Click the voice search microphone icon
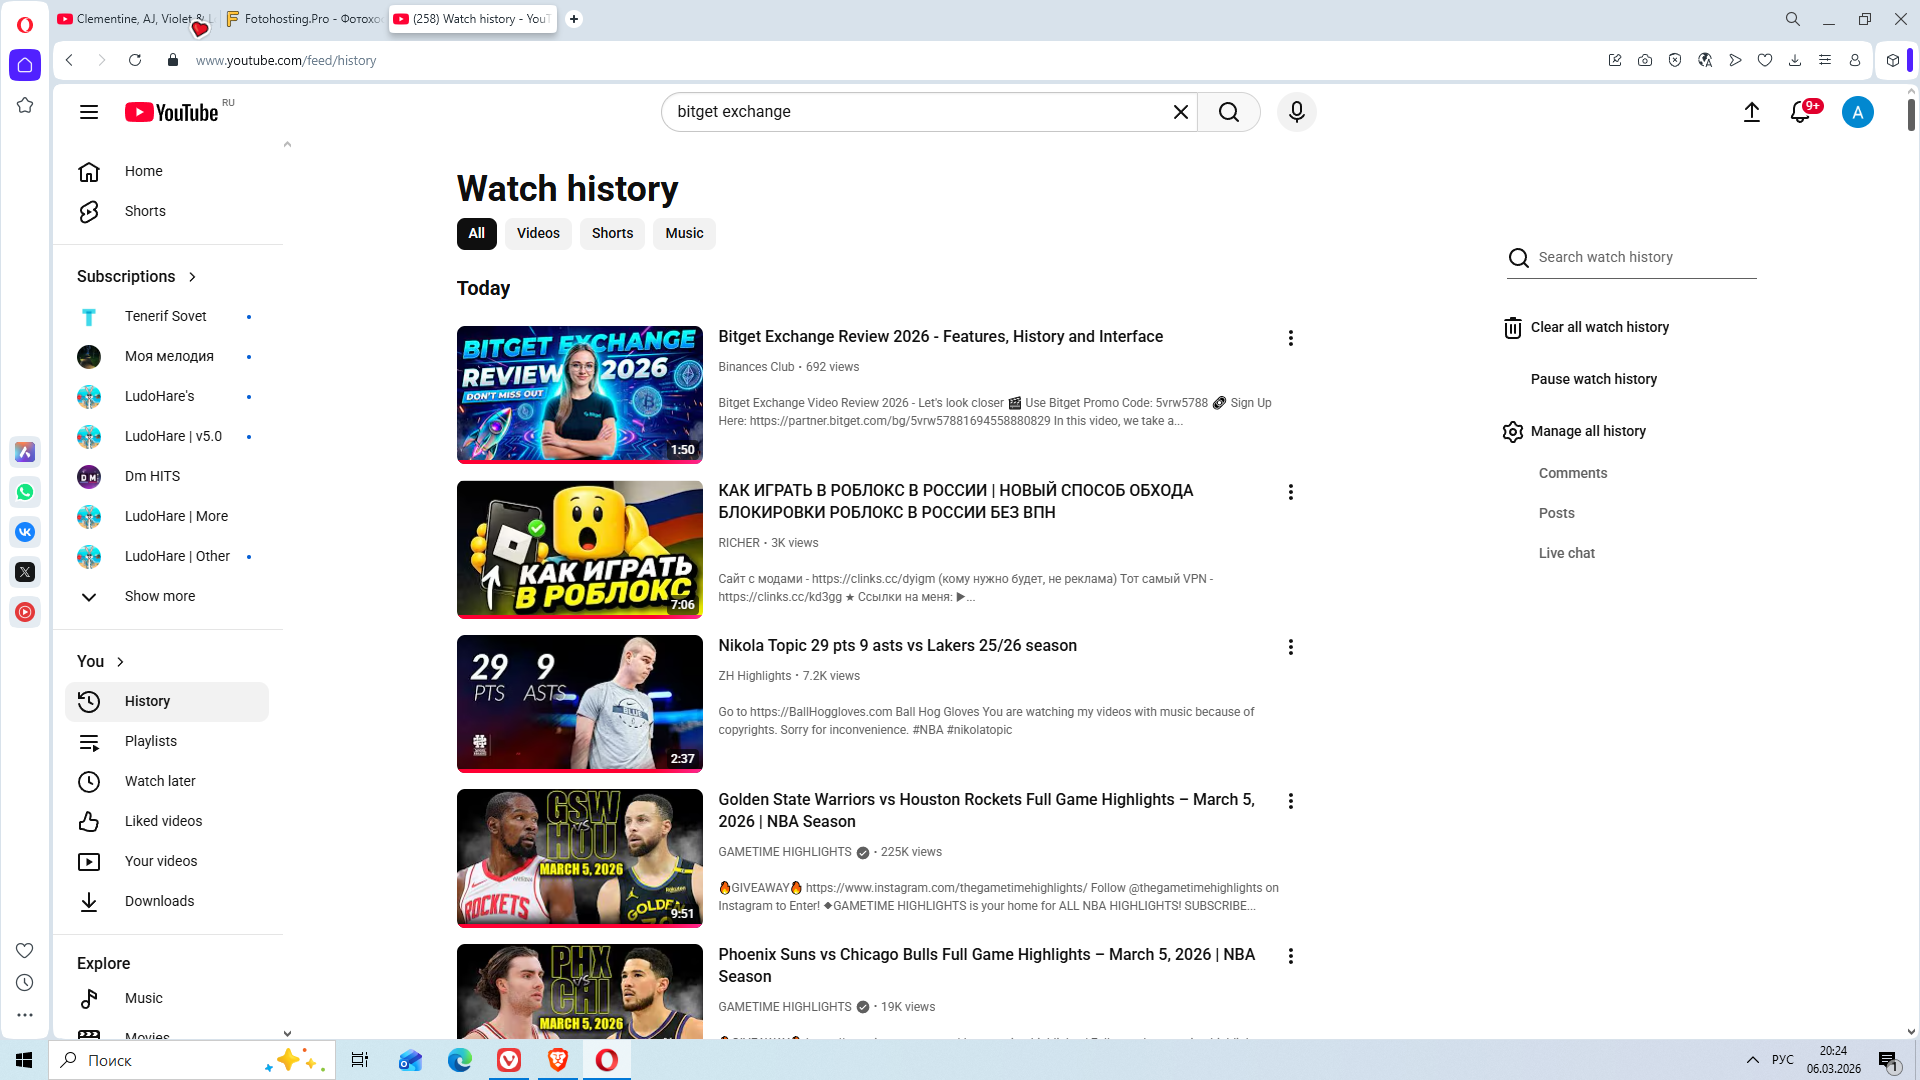Viewport: 1920px width, 1080px height. pos(1296,112)
